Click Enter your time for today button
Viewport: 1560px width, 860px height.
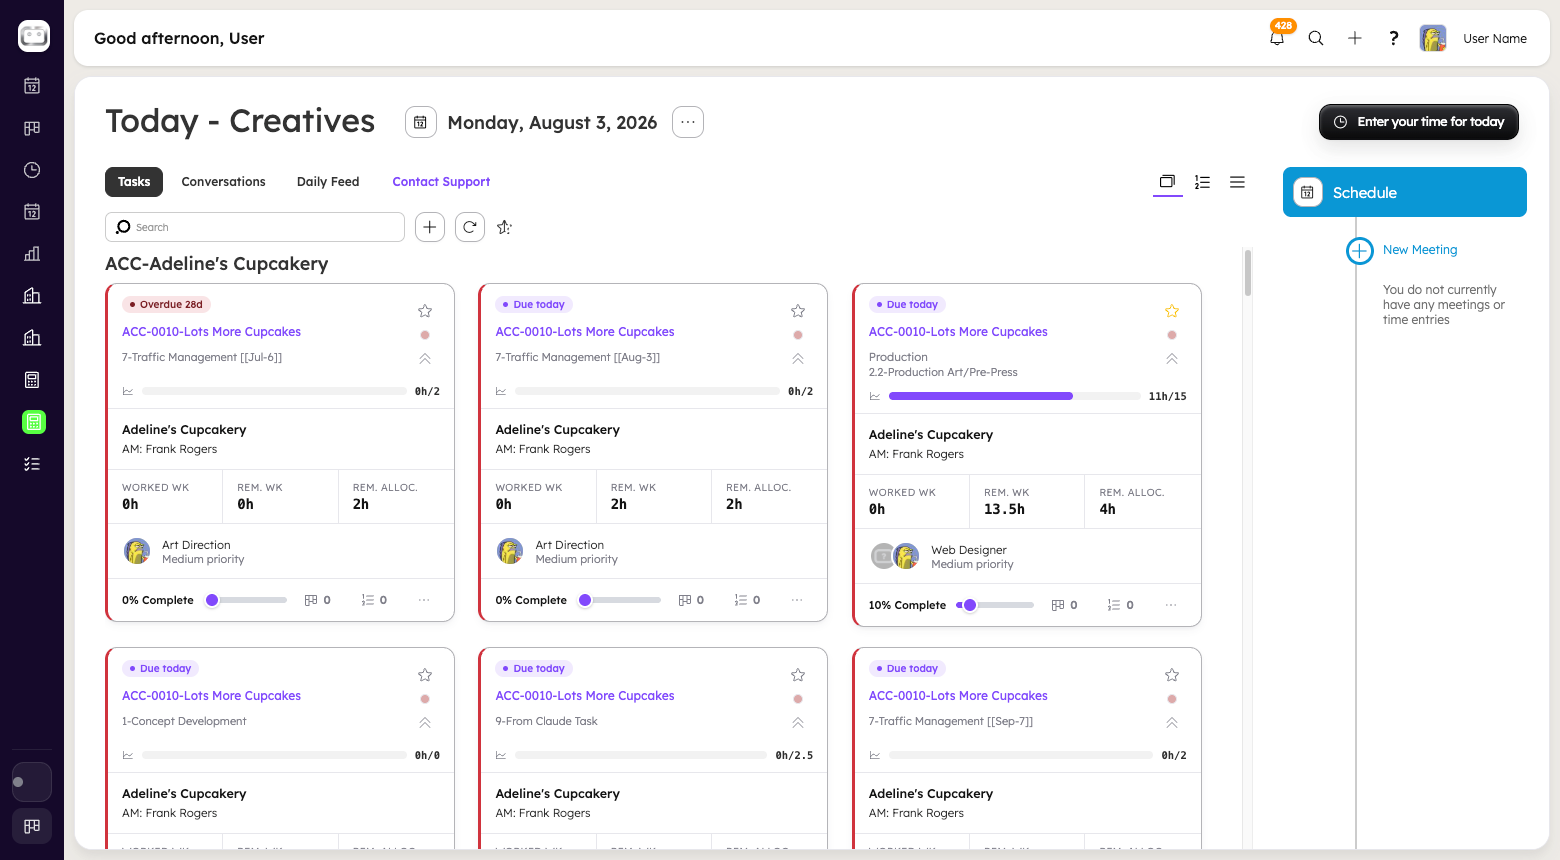pos(1419,122)
